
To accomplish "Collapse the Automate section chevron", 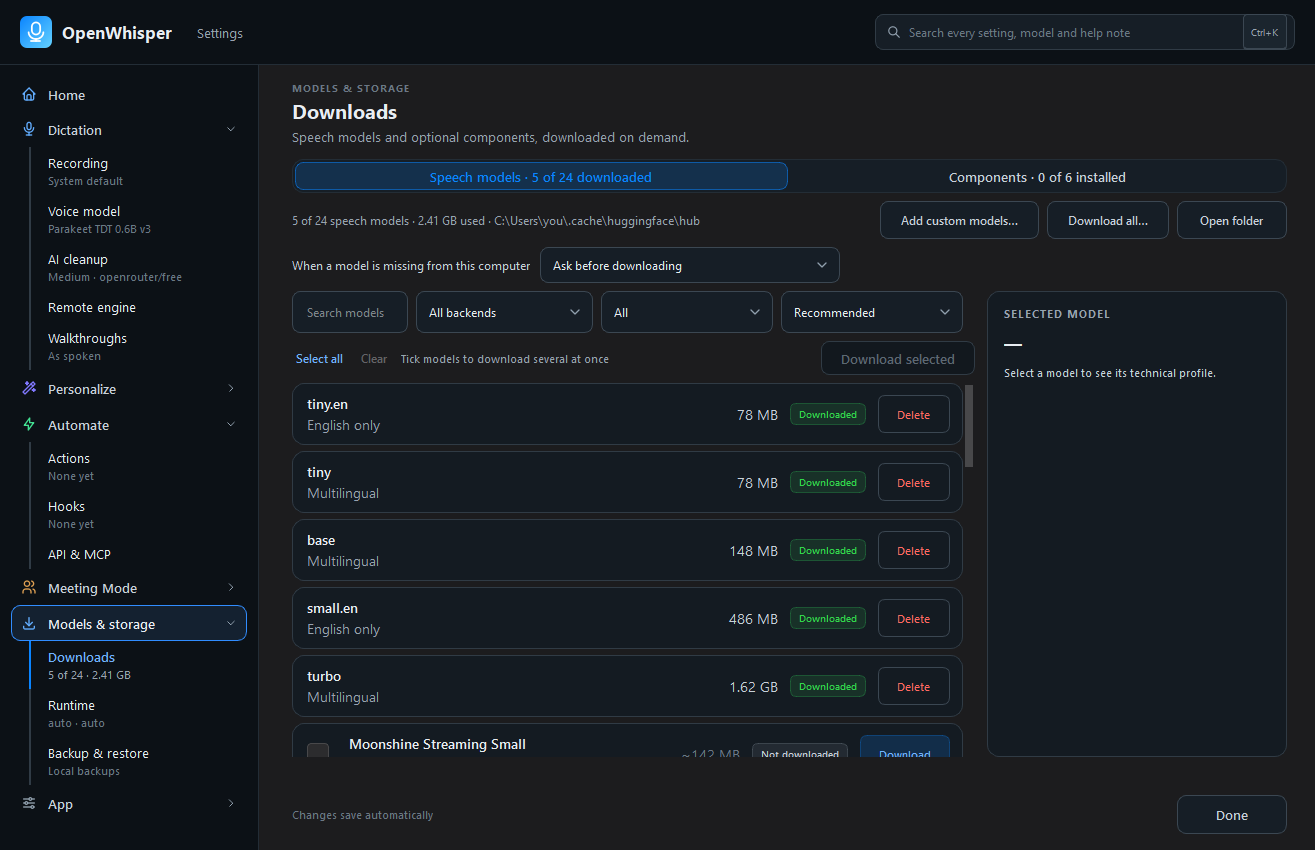I will point(231,425).
